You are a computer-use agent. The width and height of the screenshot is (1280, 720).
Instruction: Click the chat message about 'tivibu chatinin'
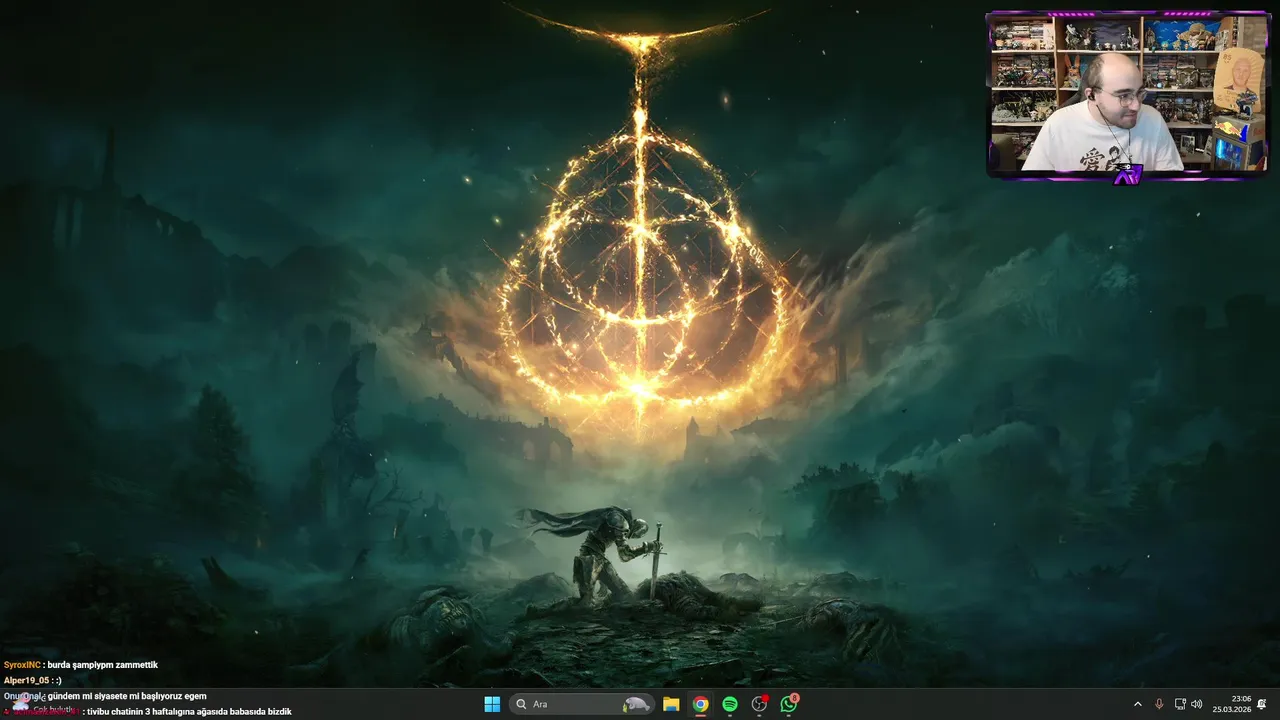(x=189, y=712)
